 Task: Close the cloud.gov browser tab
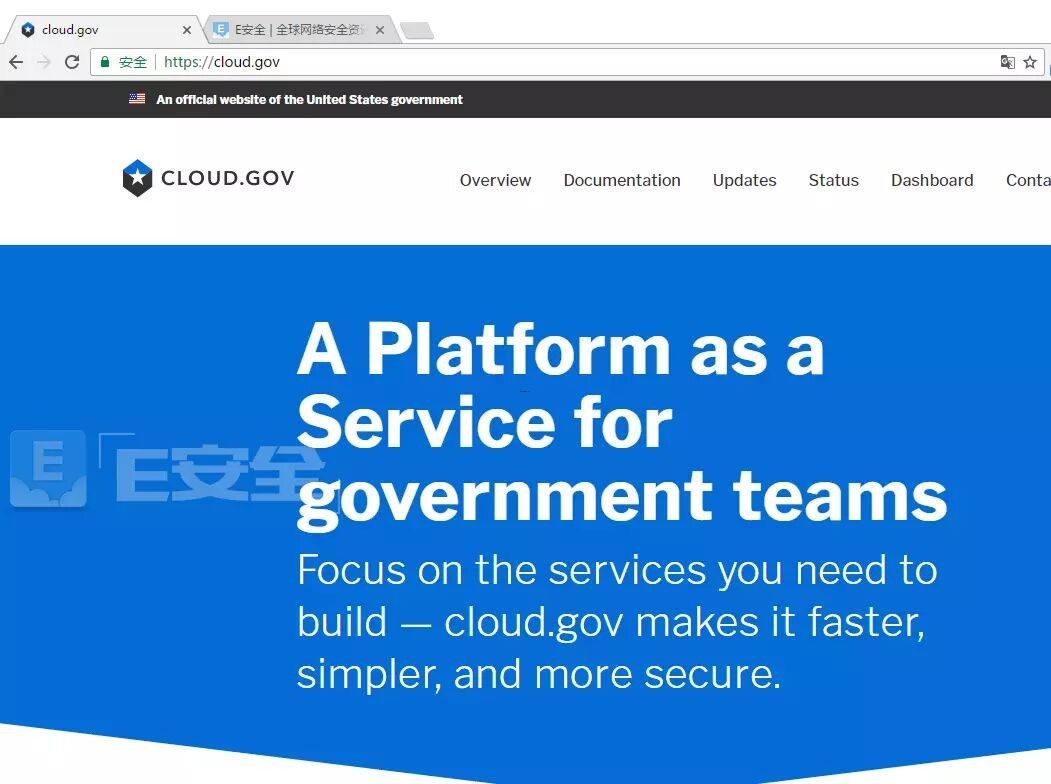(x=187, y=30)
